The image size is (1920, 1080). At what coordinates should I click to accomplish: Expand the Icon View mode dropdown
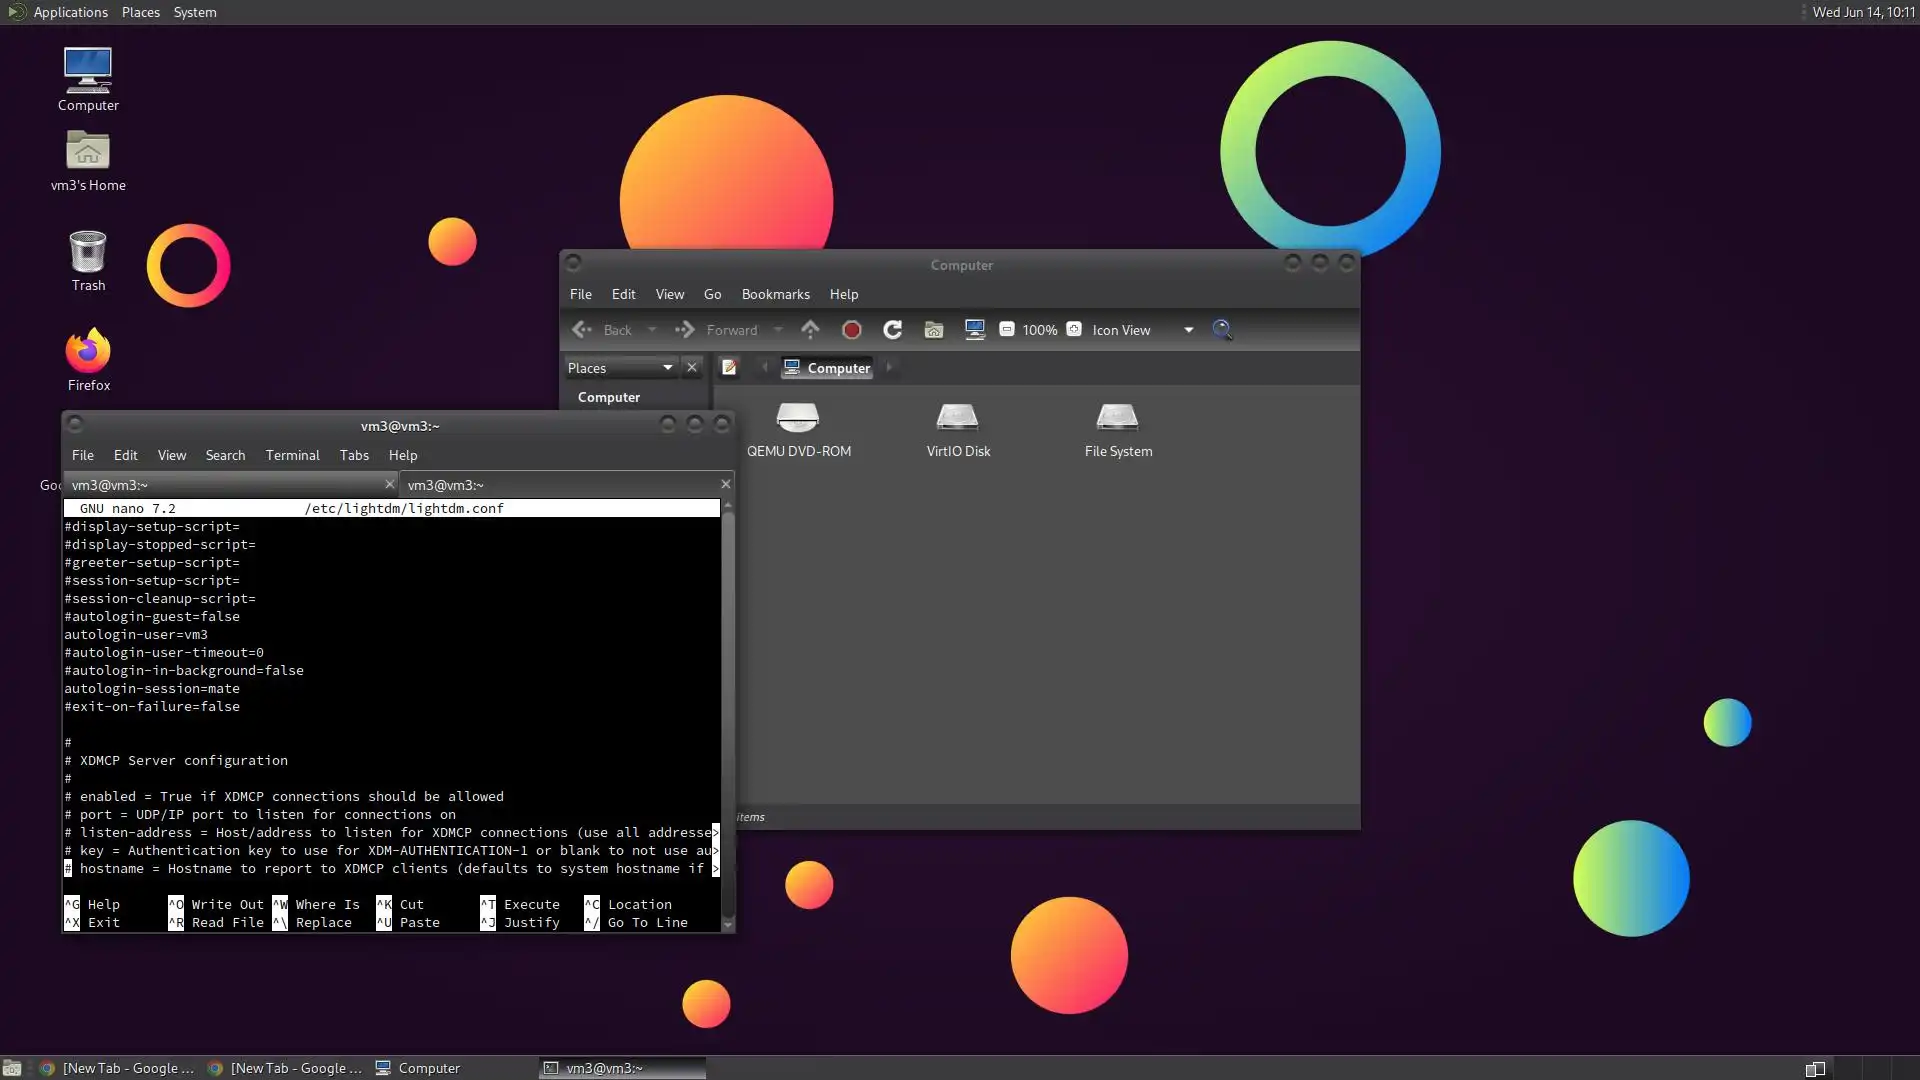coord(1188,330)
